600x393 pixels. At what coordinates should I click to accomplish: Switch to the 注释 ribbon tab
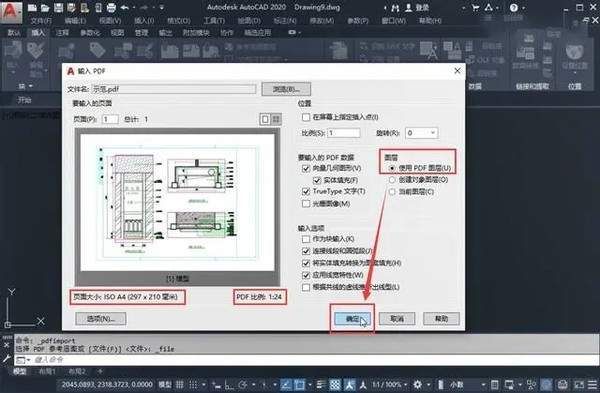pos(62,33)
